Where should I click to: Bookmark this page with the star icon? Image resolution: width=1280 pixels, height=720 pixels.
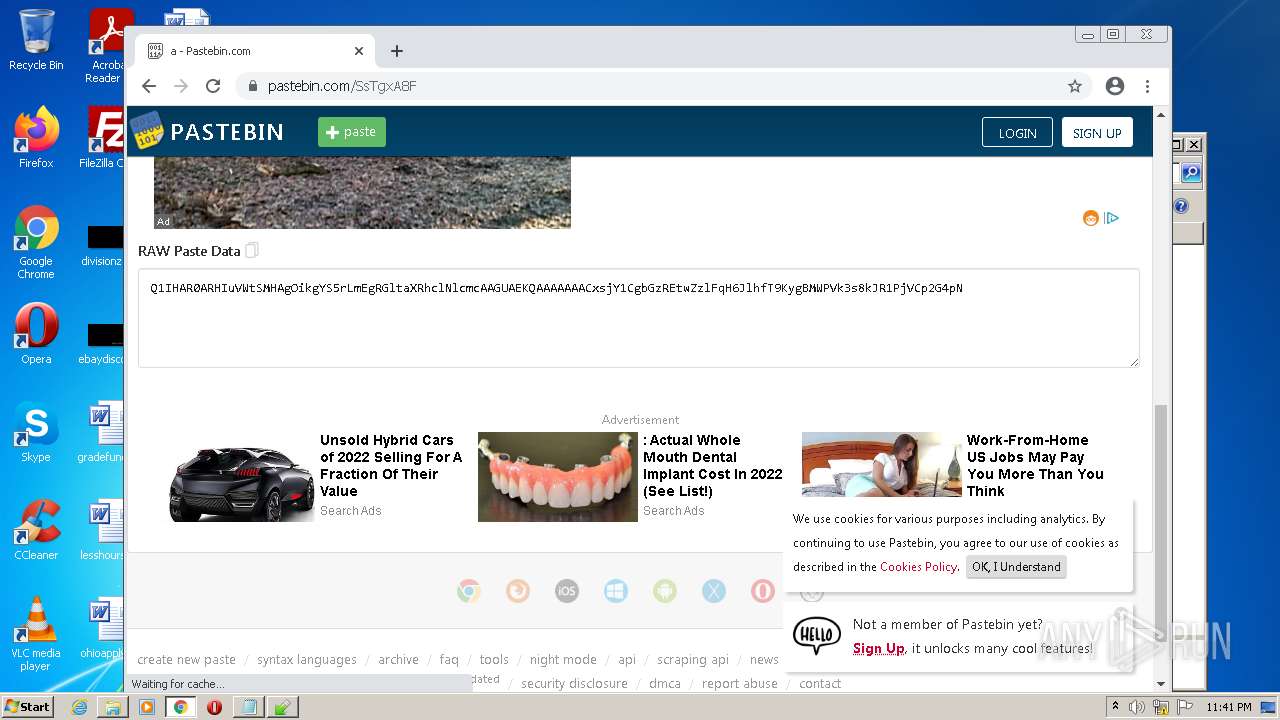tap(1075, 86)
